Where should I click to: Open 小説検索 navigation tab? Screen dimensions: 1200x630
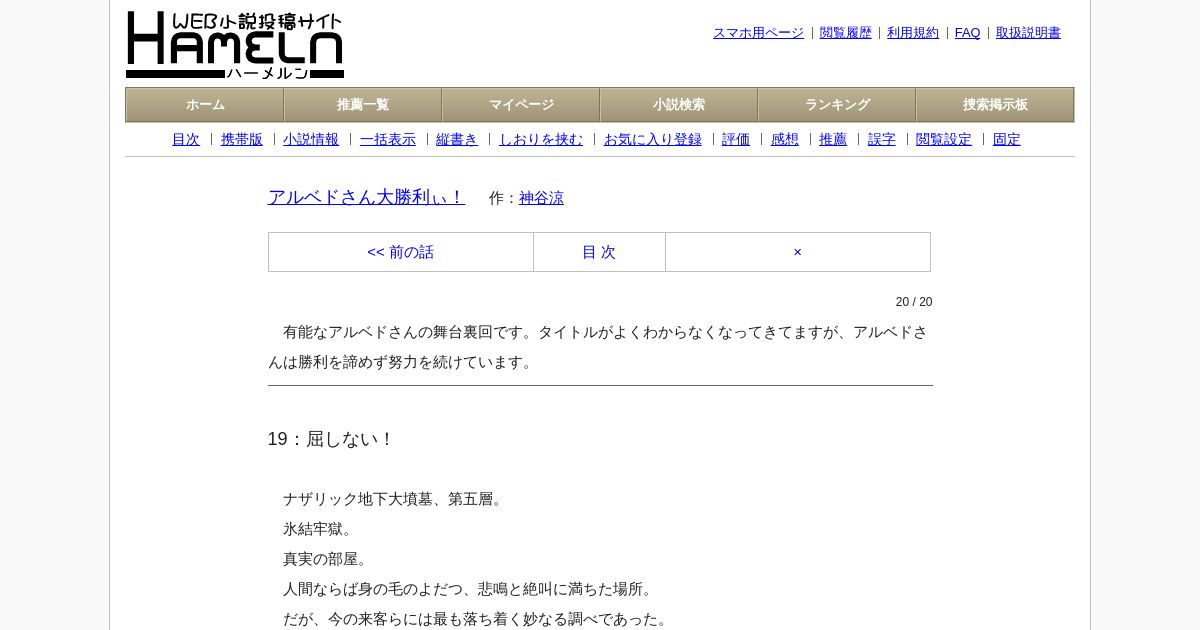(x=679, y=105)
